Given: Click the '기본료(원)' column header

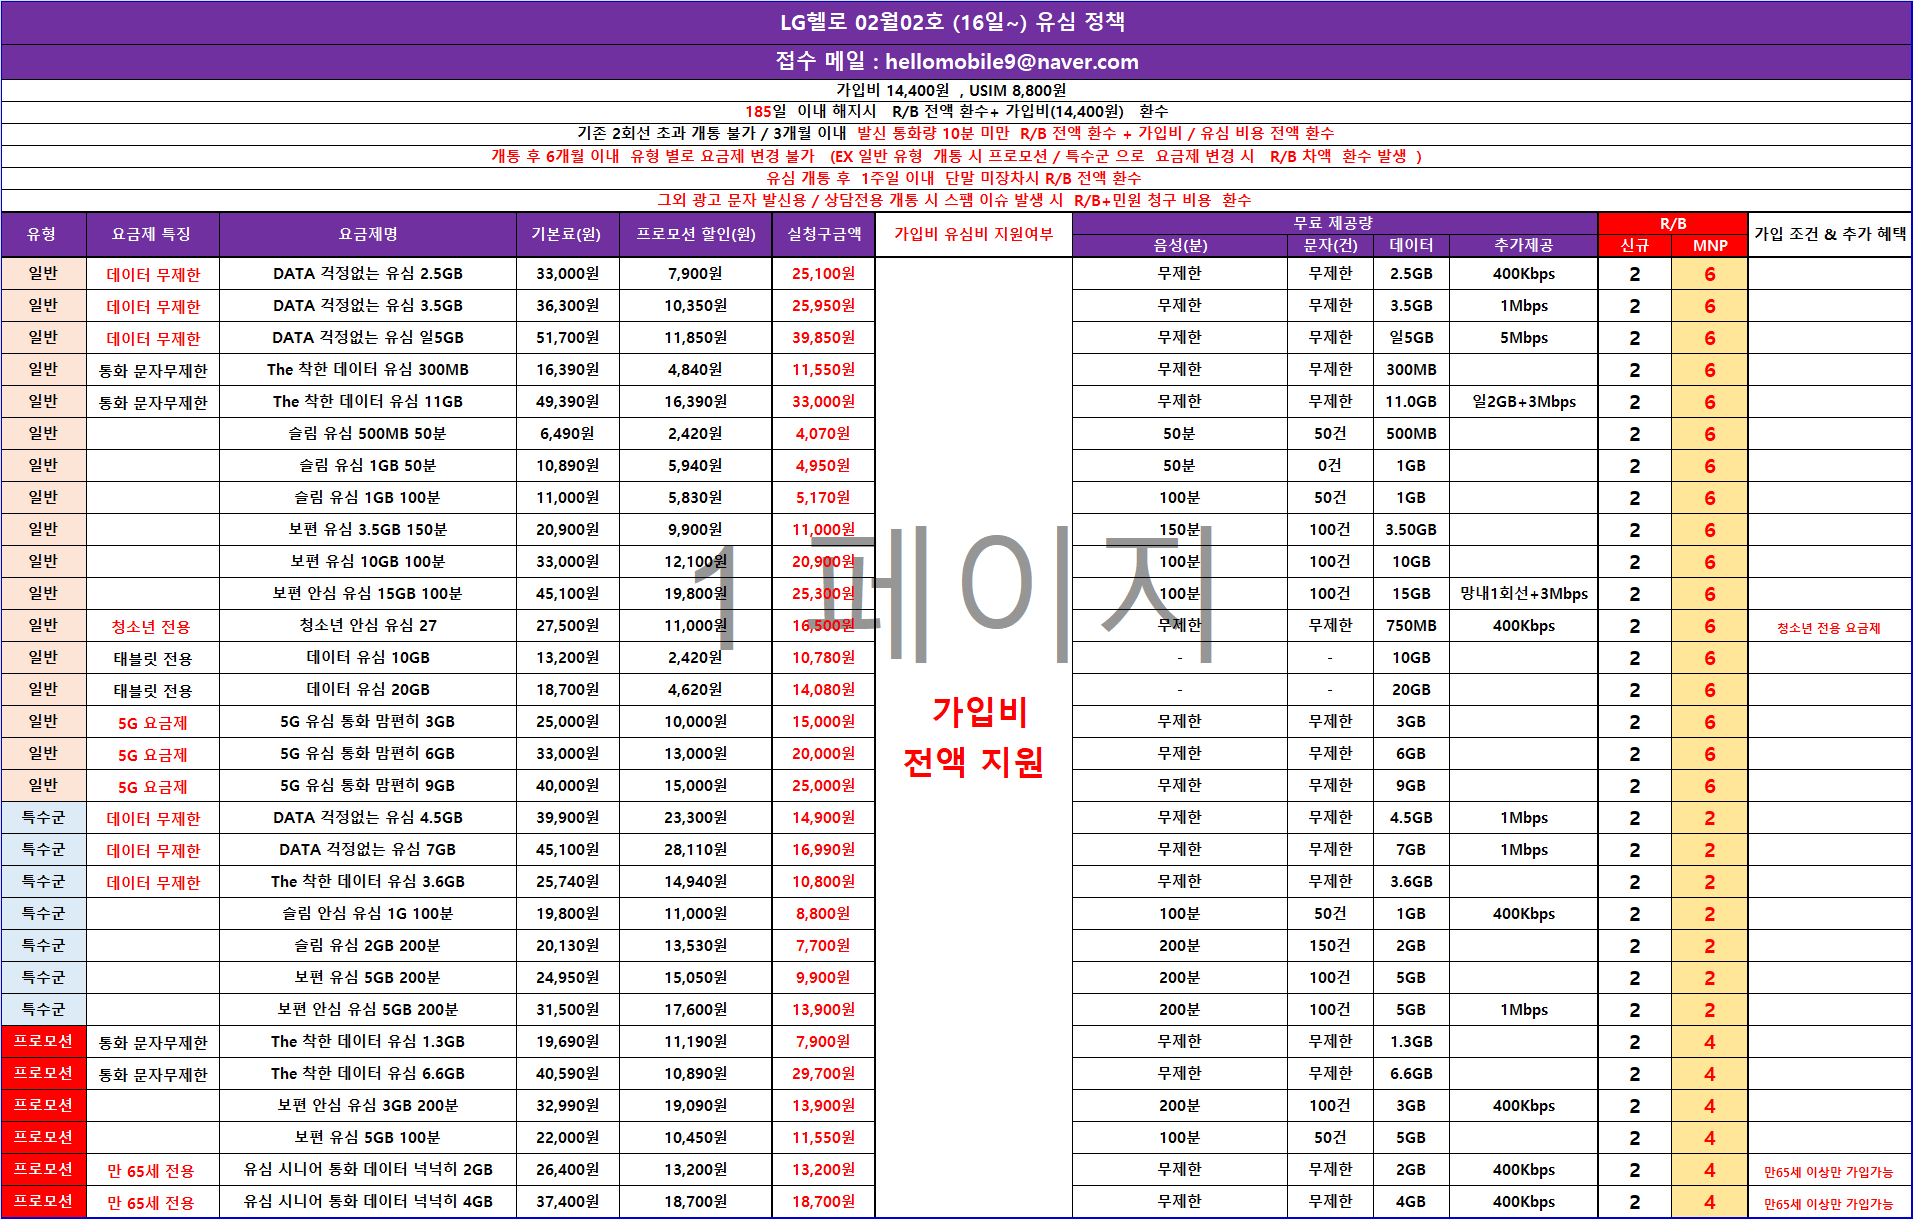Looking at the screenshot, I should (567, 234).
